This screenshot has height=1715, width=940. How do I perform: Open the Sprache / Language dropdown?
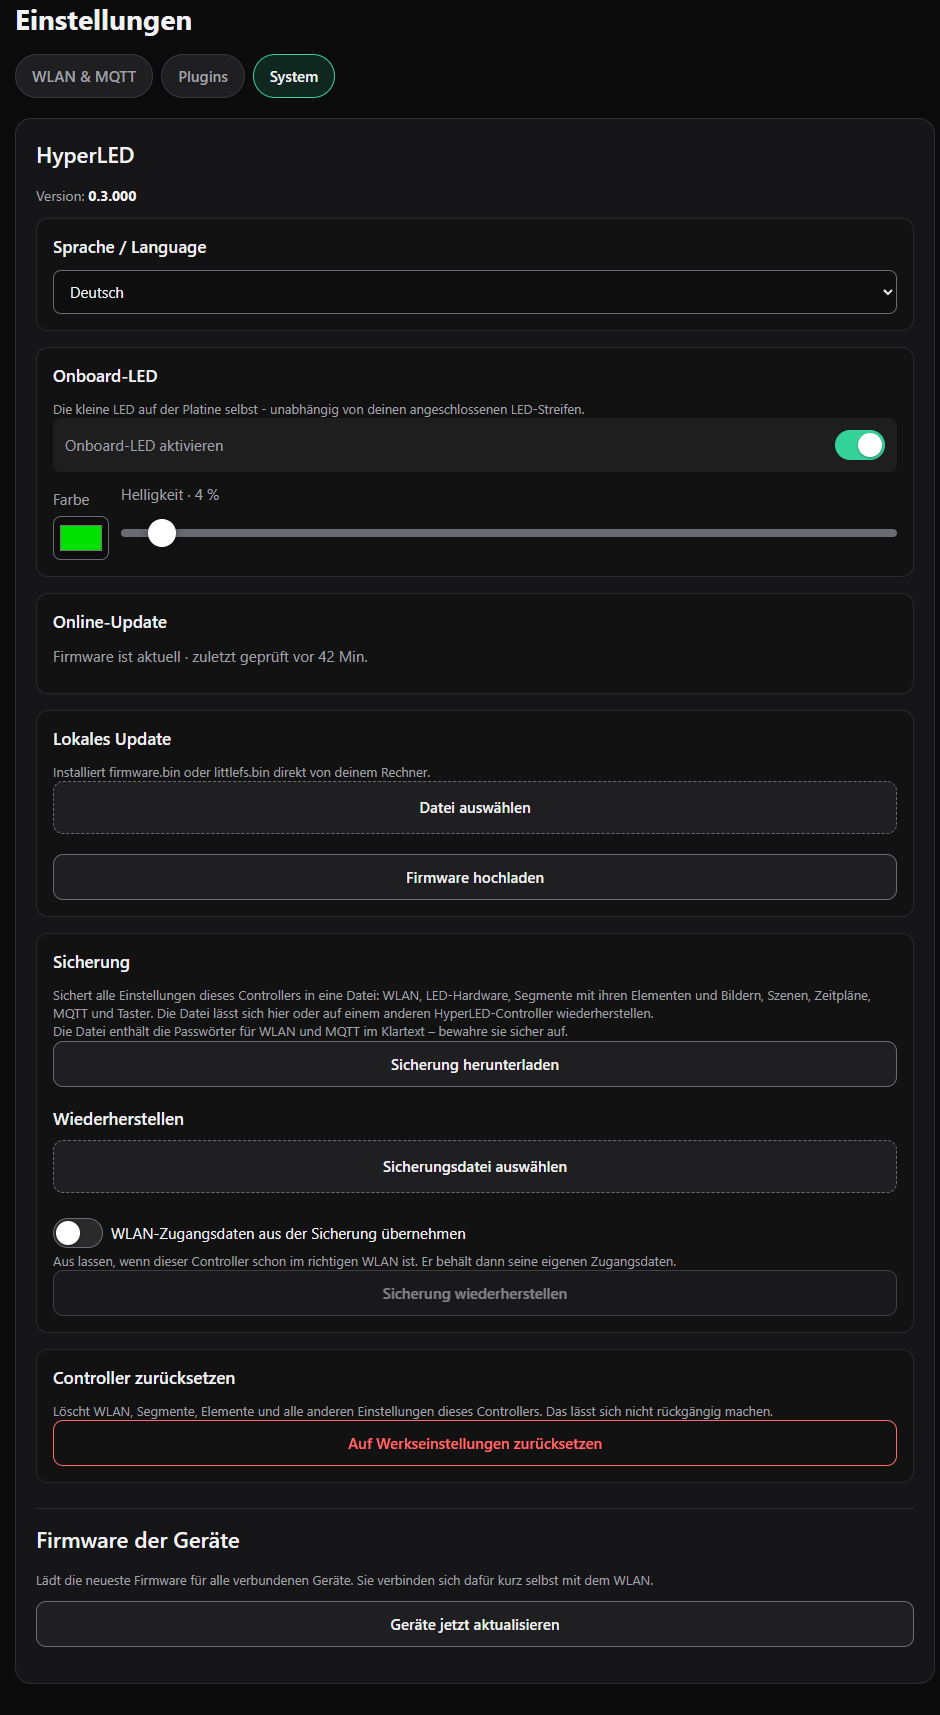click(x=475, y=292)
